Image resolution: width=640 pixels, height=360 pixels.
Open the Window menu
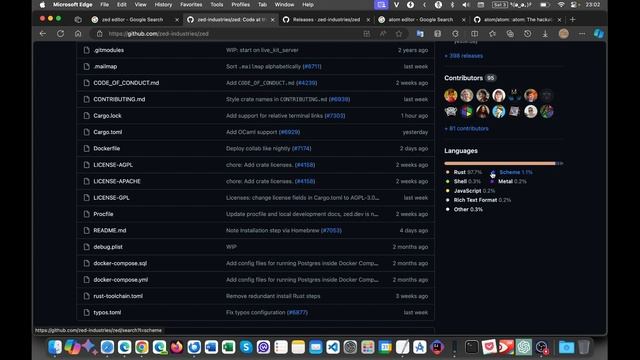(284, 4)
